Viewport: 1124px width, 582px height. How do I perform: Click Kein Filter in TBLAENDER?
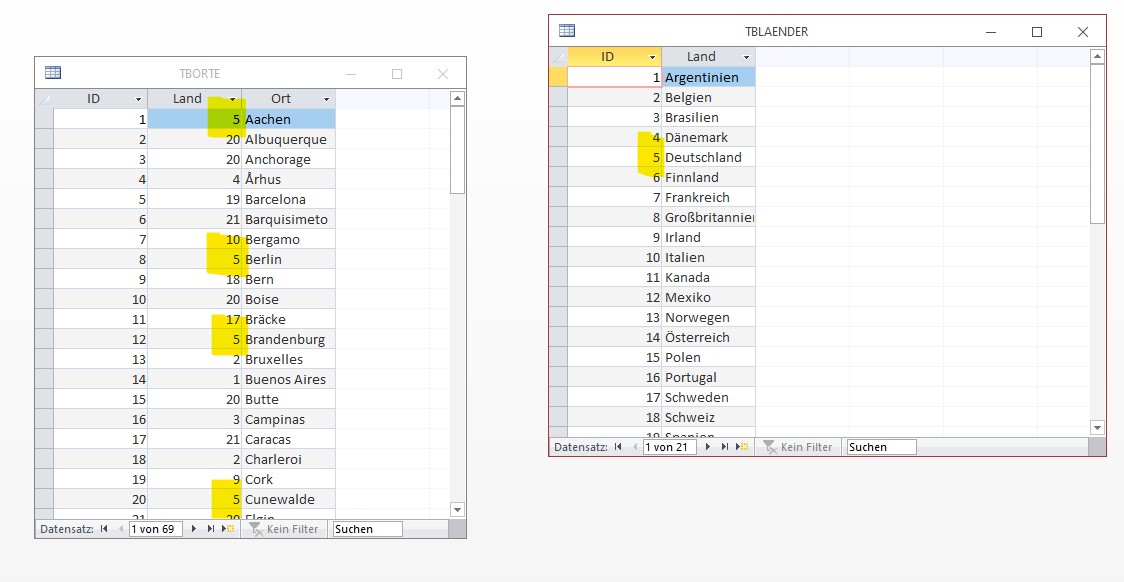coord(797,447)
